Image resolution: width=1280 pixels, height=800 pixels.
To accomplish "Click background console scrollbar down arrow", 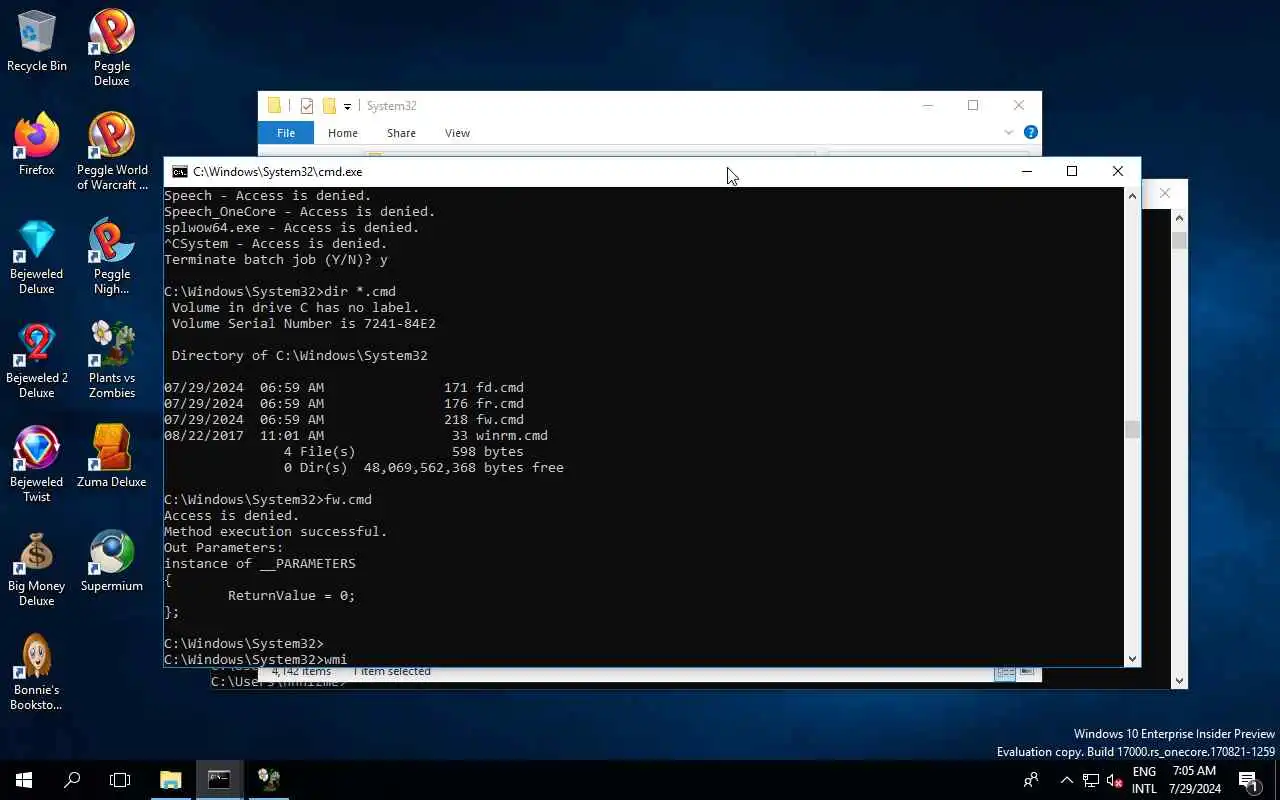I will [x=1180, y=680].
